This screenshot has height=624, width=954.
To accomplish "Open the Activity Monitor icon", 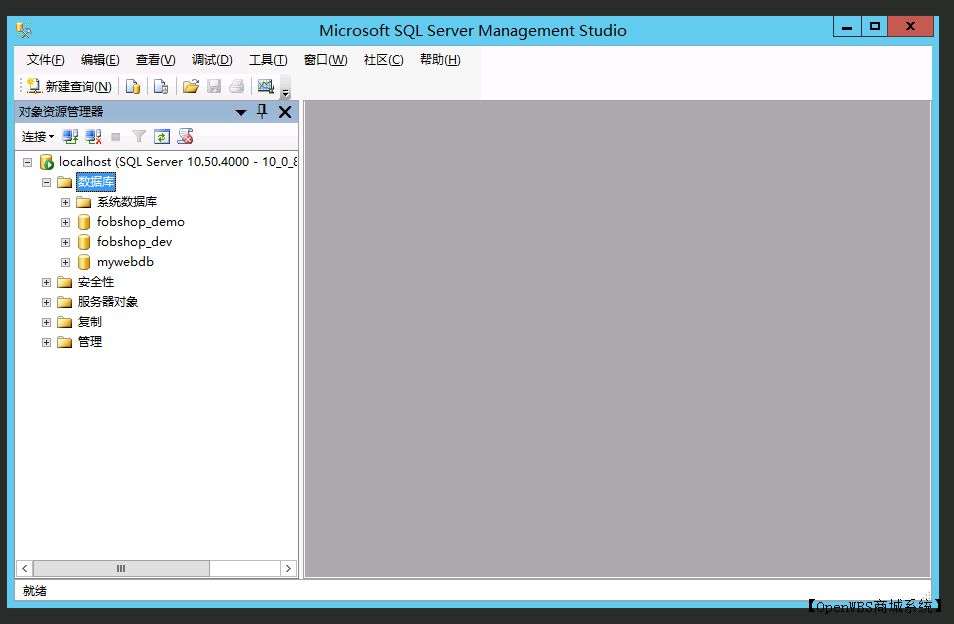I will [264, 86].
